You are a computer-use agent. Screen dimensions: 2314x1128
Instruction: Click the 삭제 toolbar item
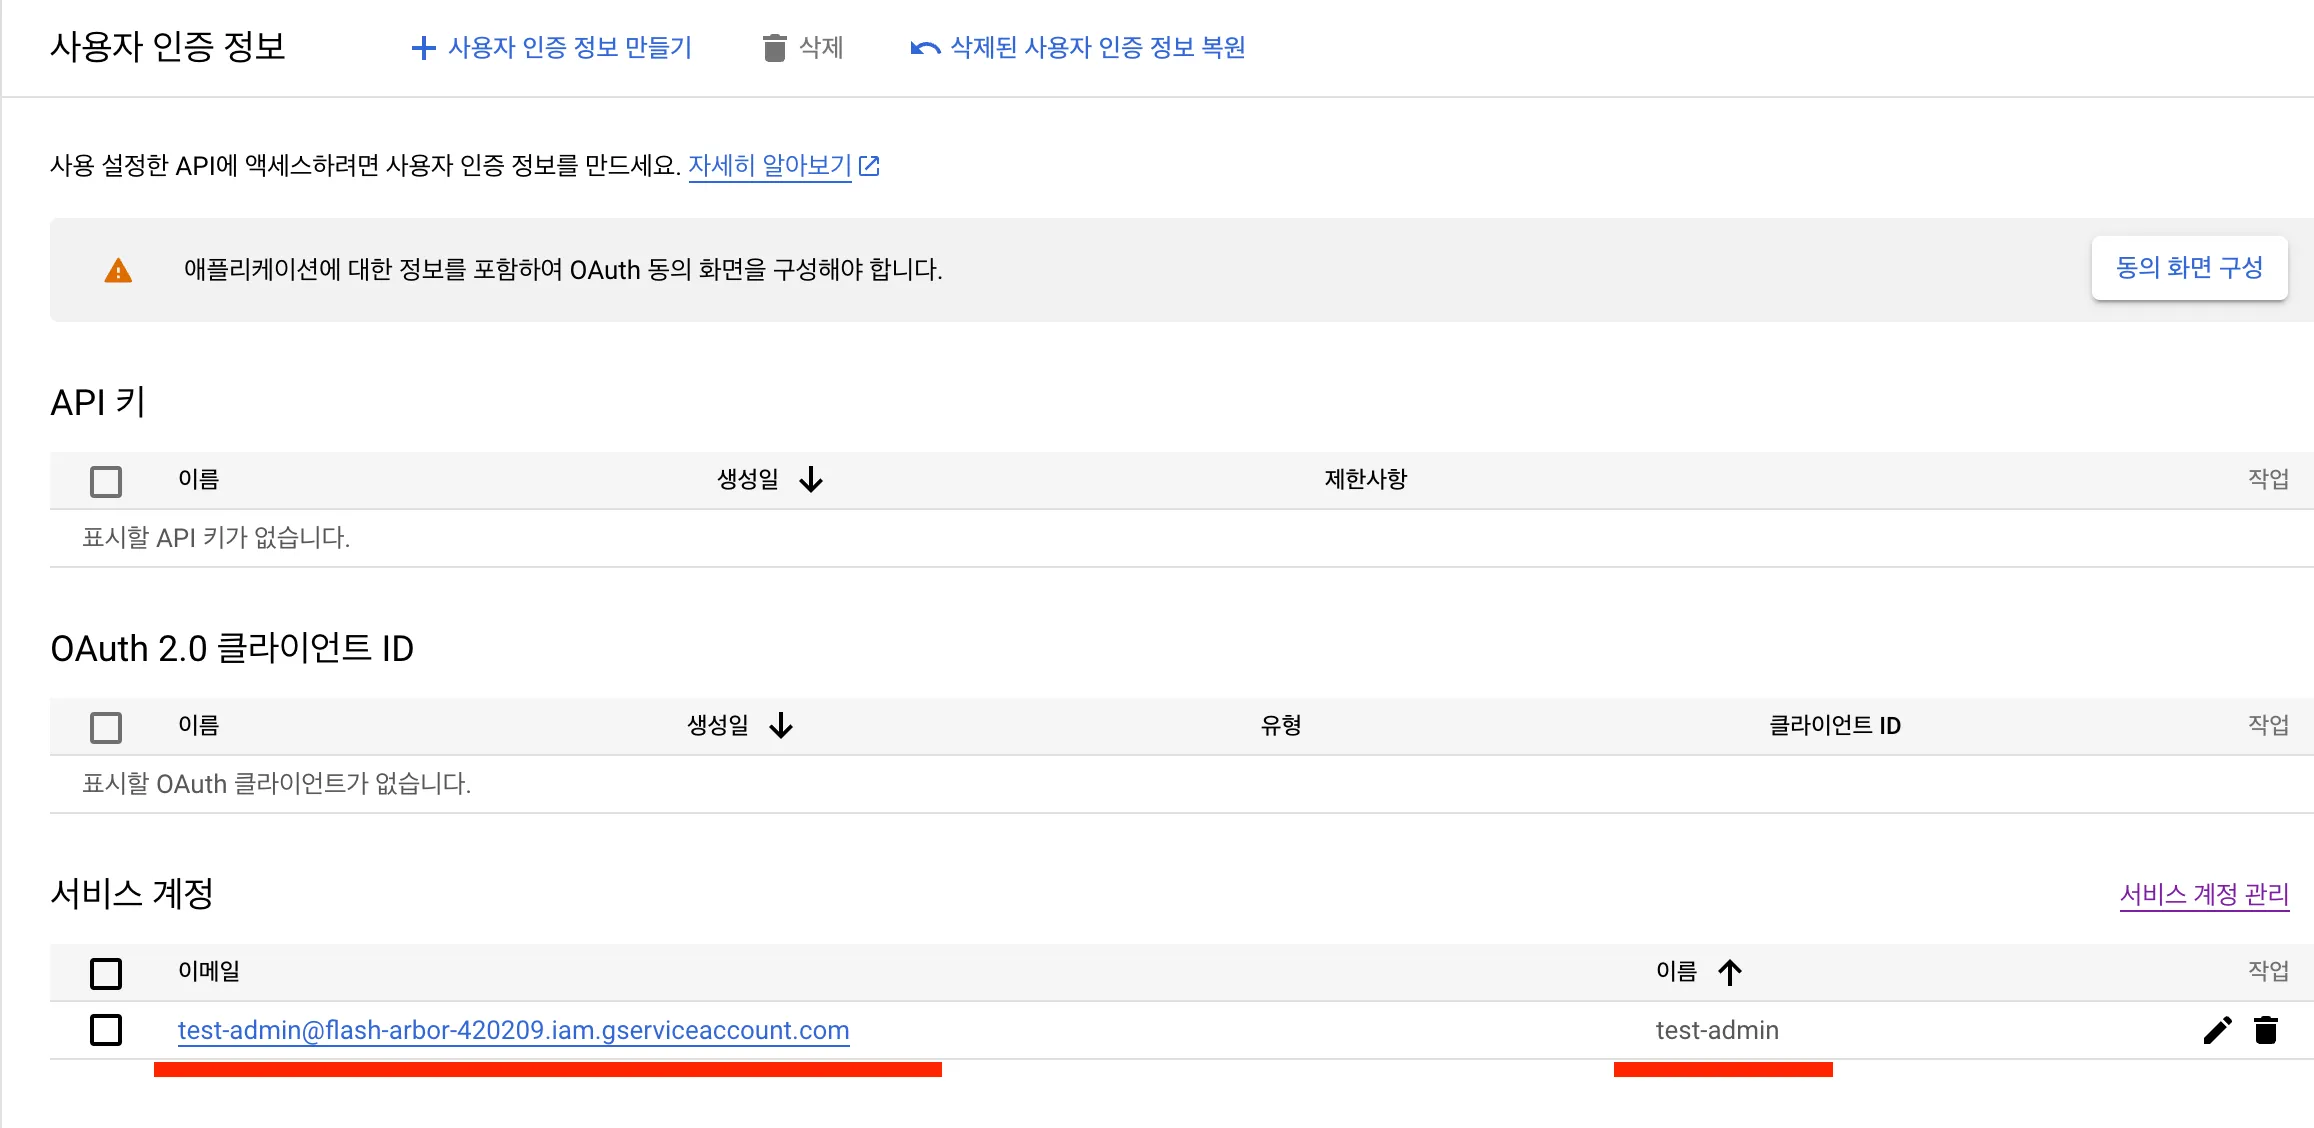pyautogui.click(x=819, y=47)
